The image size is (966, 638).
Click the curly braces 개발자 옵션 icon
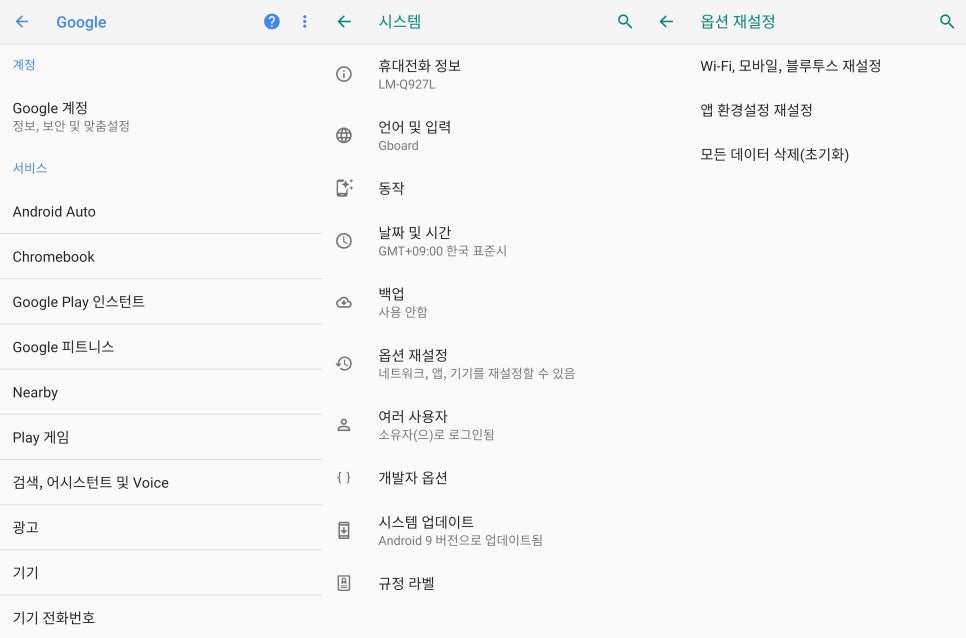point(344,477)
